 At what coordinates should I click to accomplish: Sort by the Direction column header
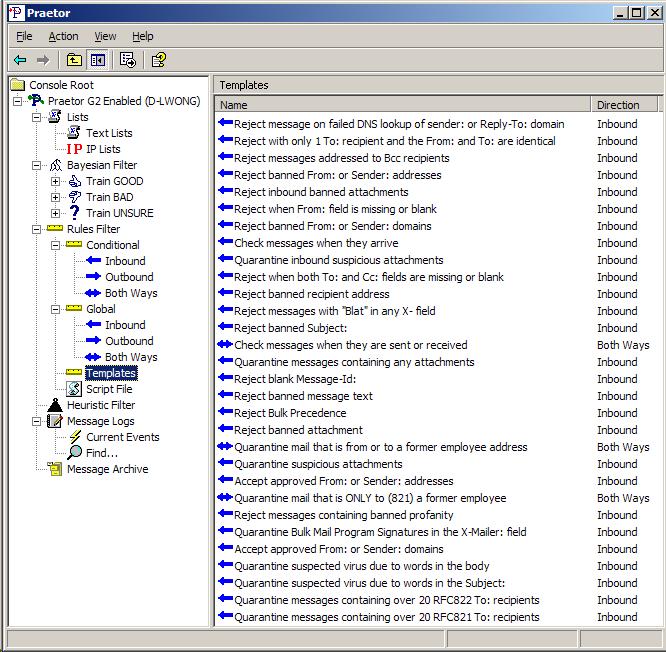[x=624, y=104]
